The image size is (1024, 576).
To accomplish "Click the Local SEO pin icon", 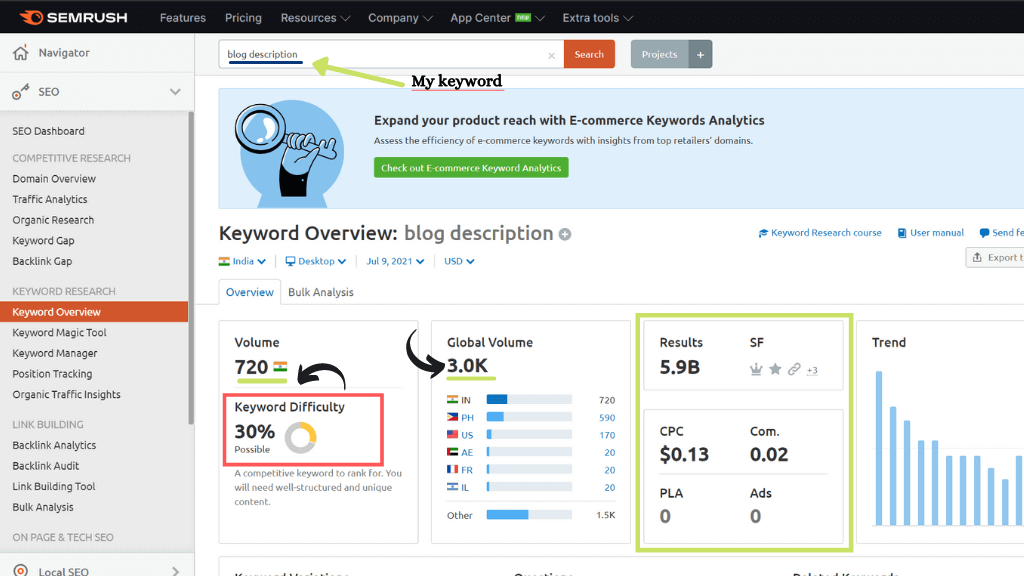I will point(21,571).
